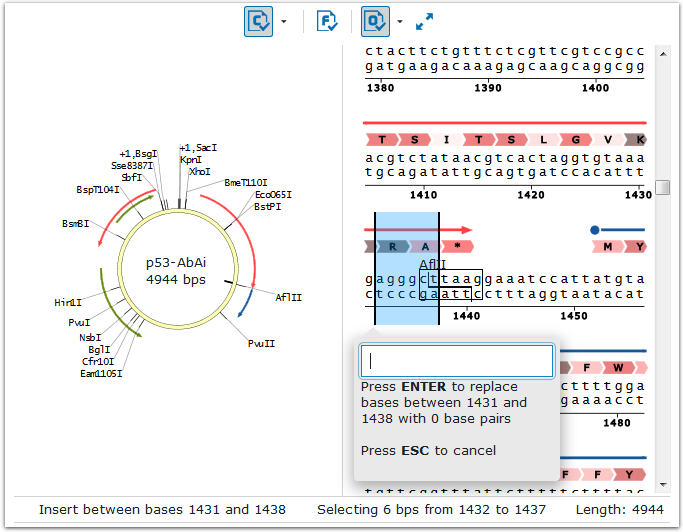
Task: Toggle the sequence (D) view icon
Action: click(x=375, y=21)
